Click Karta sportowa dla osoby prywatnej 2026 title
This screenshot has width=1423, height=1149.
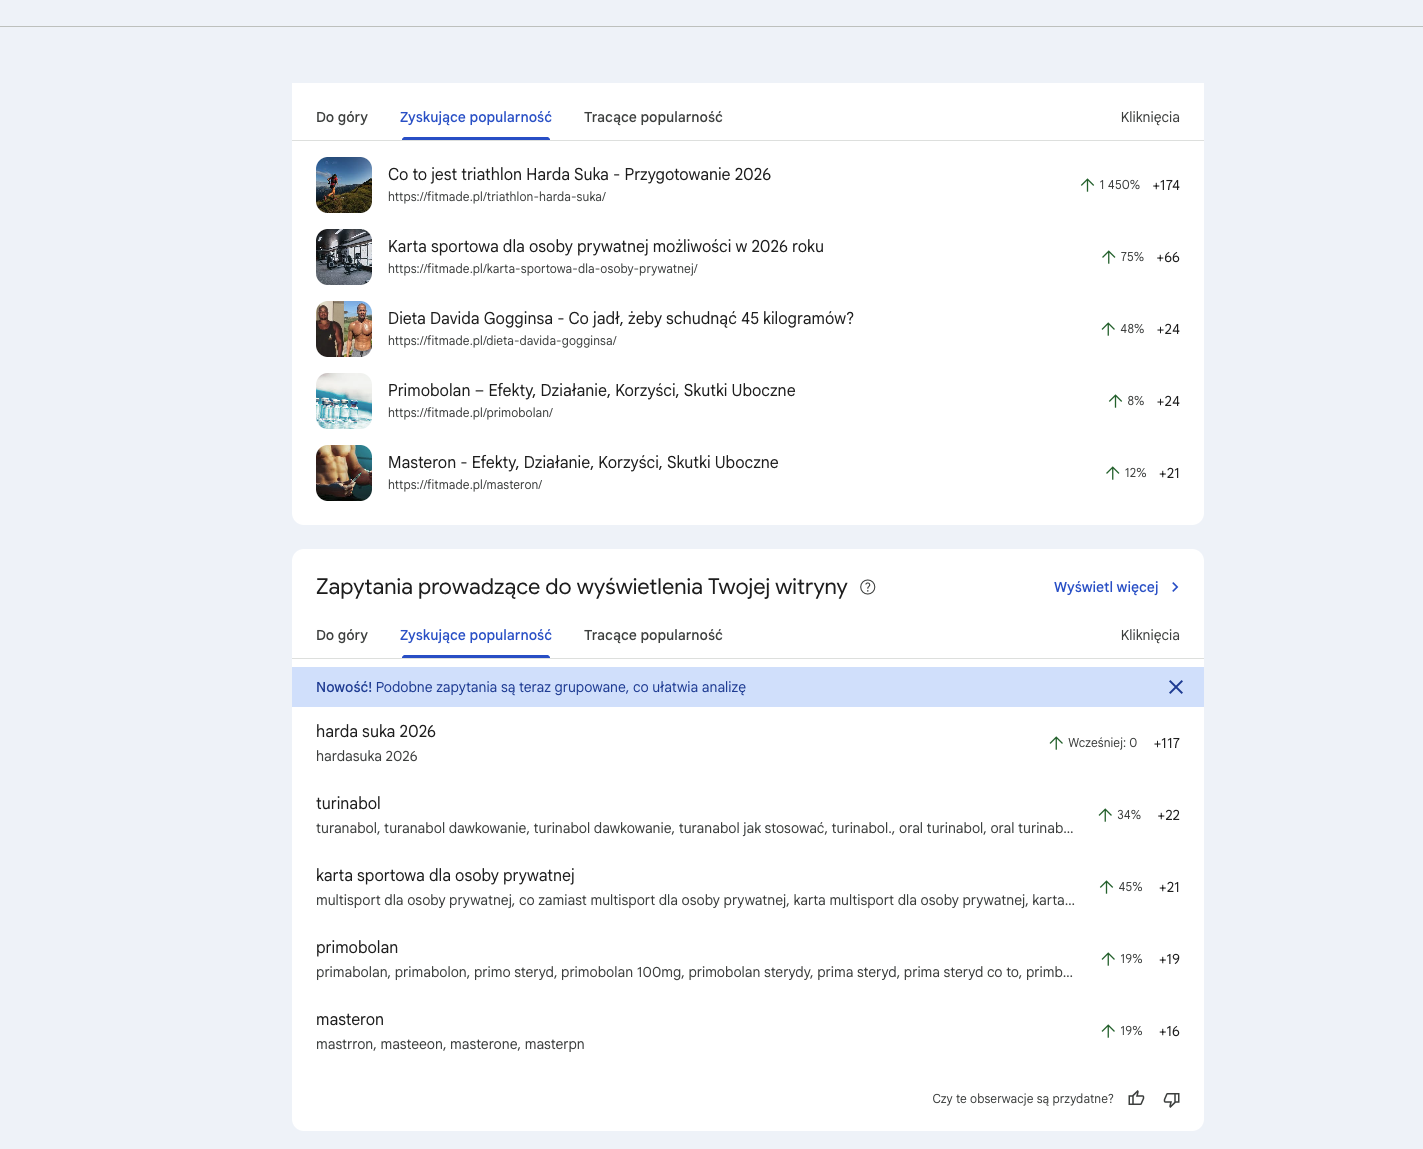(606, 246)
